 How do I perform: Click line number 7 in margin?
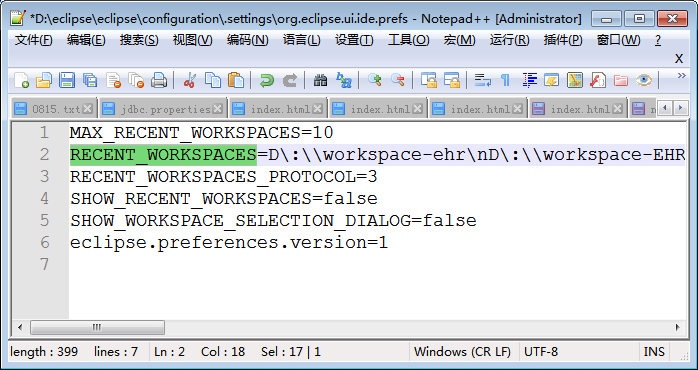(44, 264)
